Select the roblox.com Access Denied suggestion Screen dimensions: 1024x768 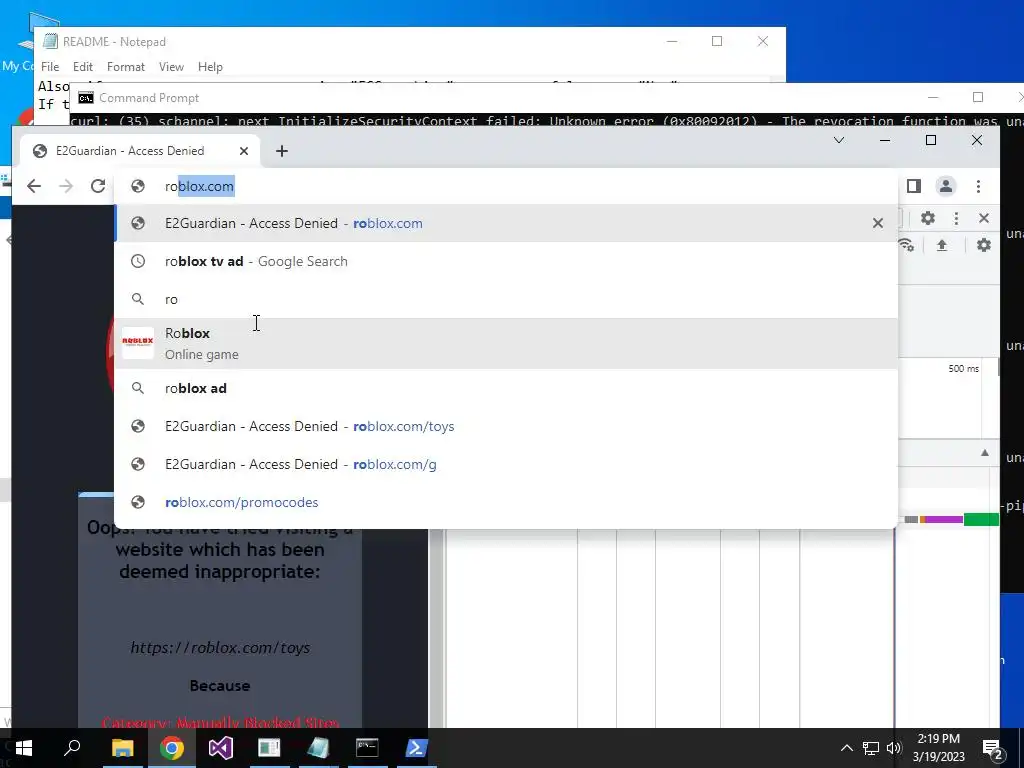(506, 223)
